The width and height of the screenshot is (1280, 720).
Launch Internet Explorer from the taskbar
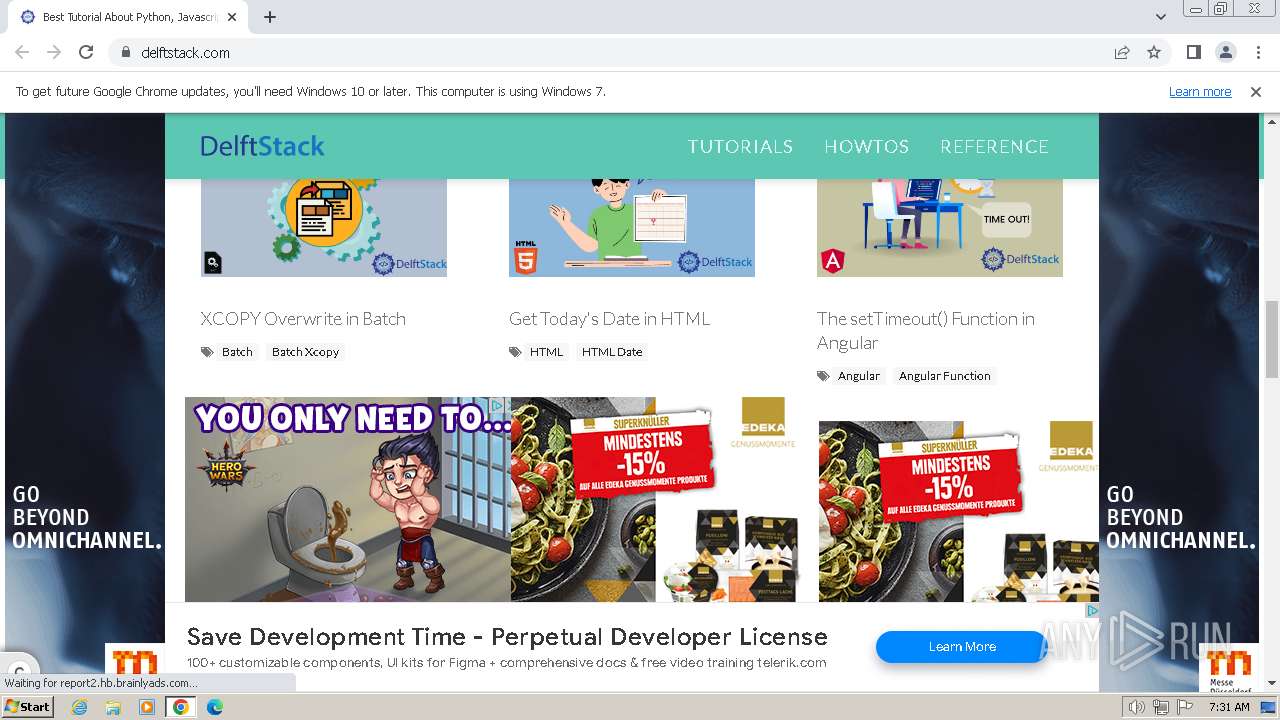[80, 707]
